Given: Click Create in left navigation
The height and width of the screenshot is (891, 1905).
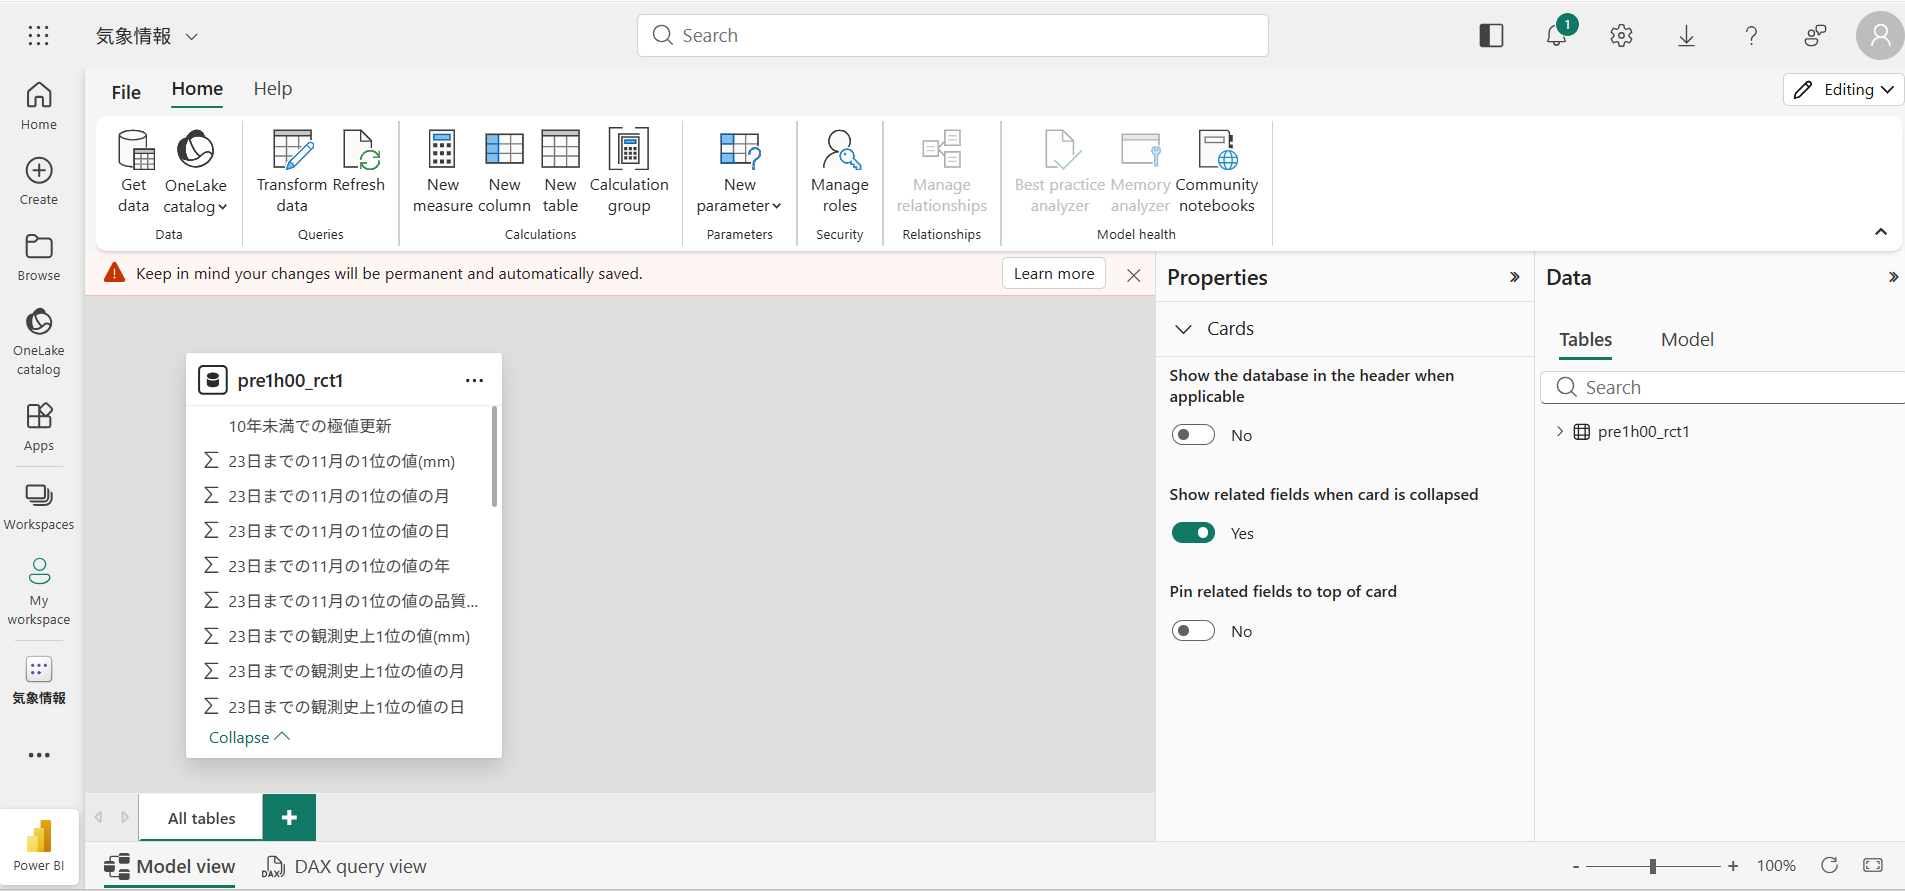Looking at the screenshot, I should pyautogui.click(x=39, y=181).
